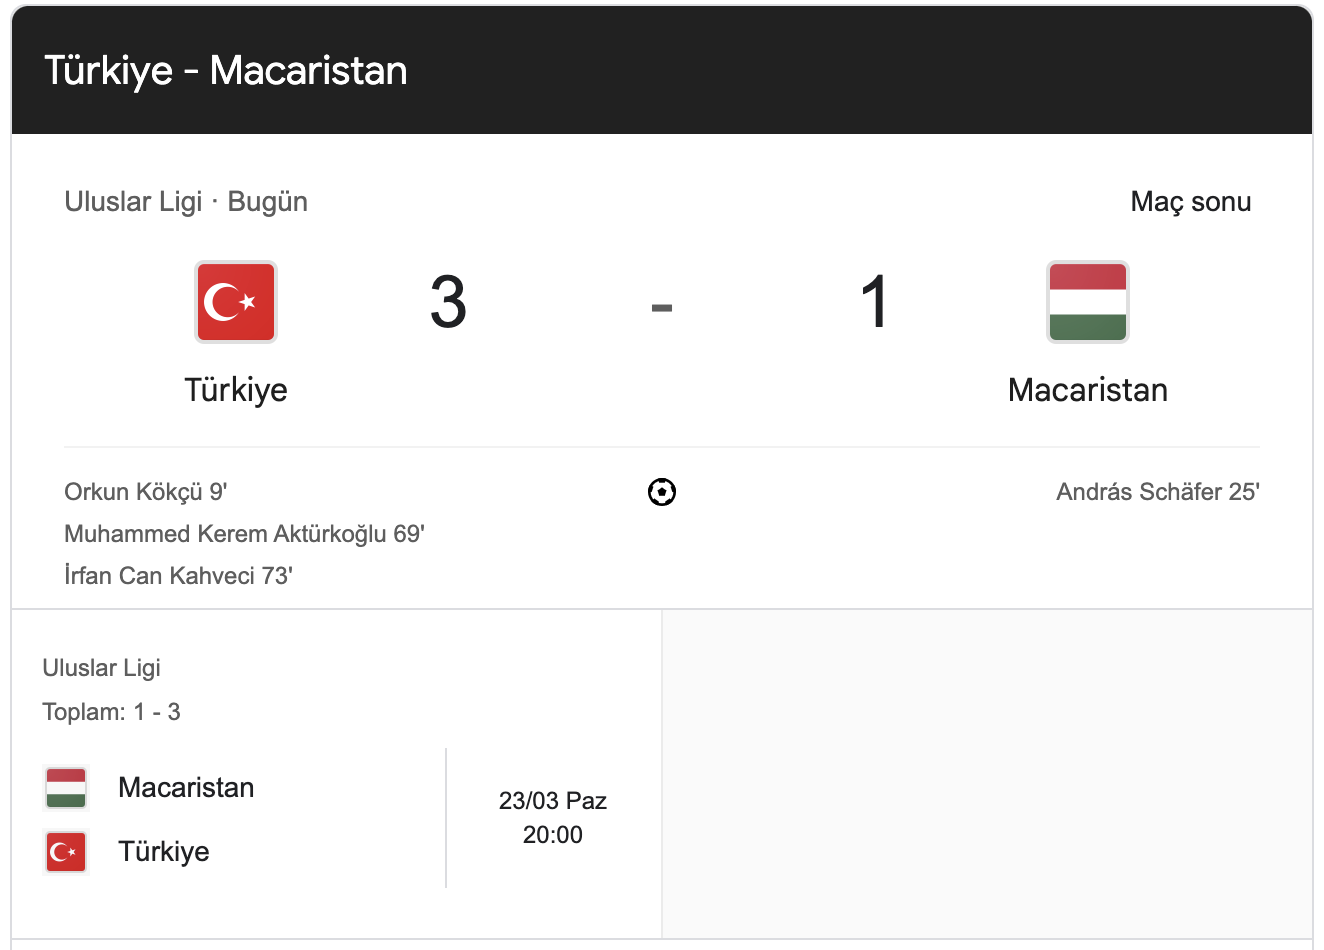Click Macaristan's score of 1
The width and height of the screenshot is (1324, 950).
(x=875, y=302)
